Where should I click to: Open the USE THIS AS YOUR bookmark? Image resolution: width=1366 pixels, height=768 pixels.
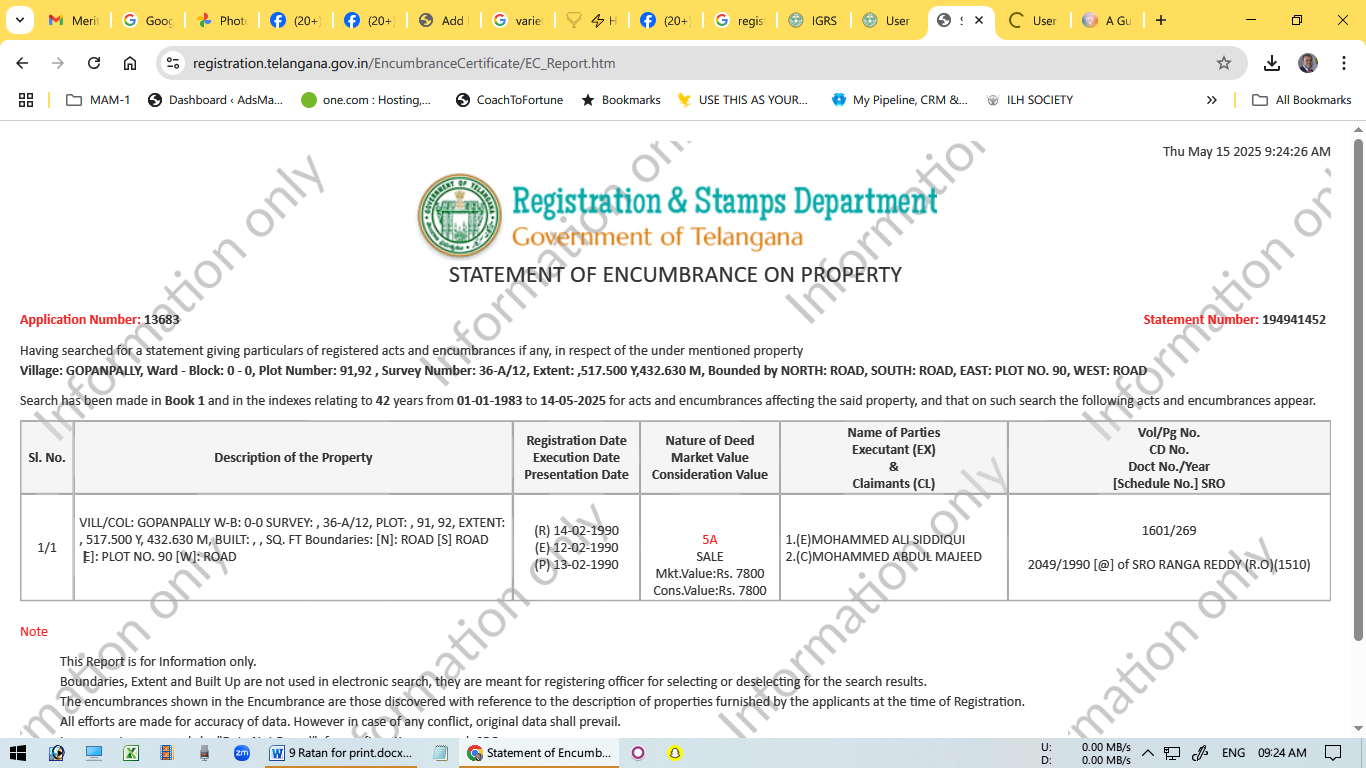pos(743,100)
